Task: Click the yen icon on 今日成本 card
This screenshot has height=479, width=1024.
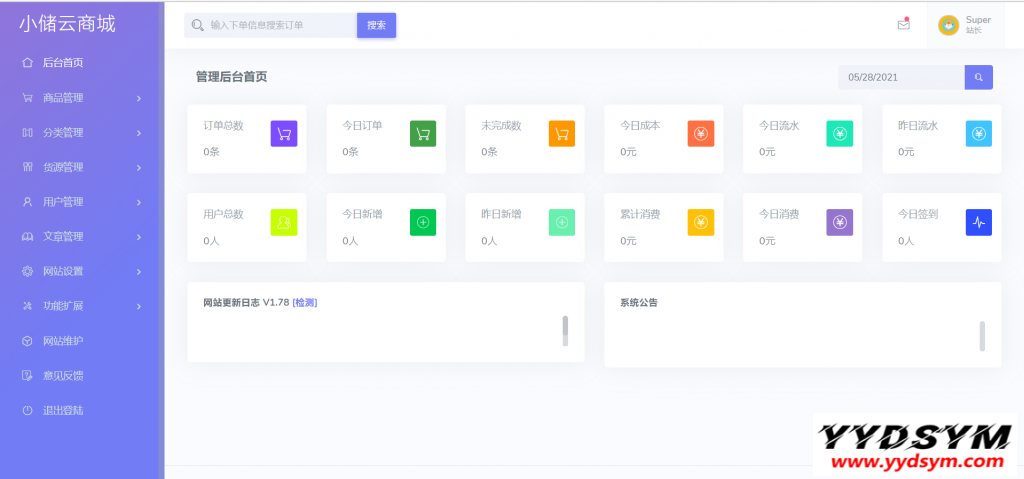Action: [x=701, y=133]
